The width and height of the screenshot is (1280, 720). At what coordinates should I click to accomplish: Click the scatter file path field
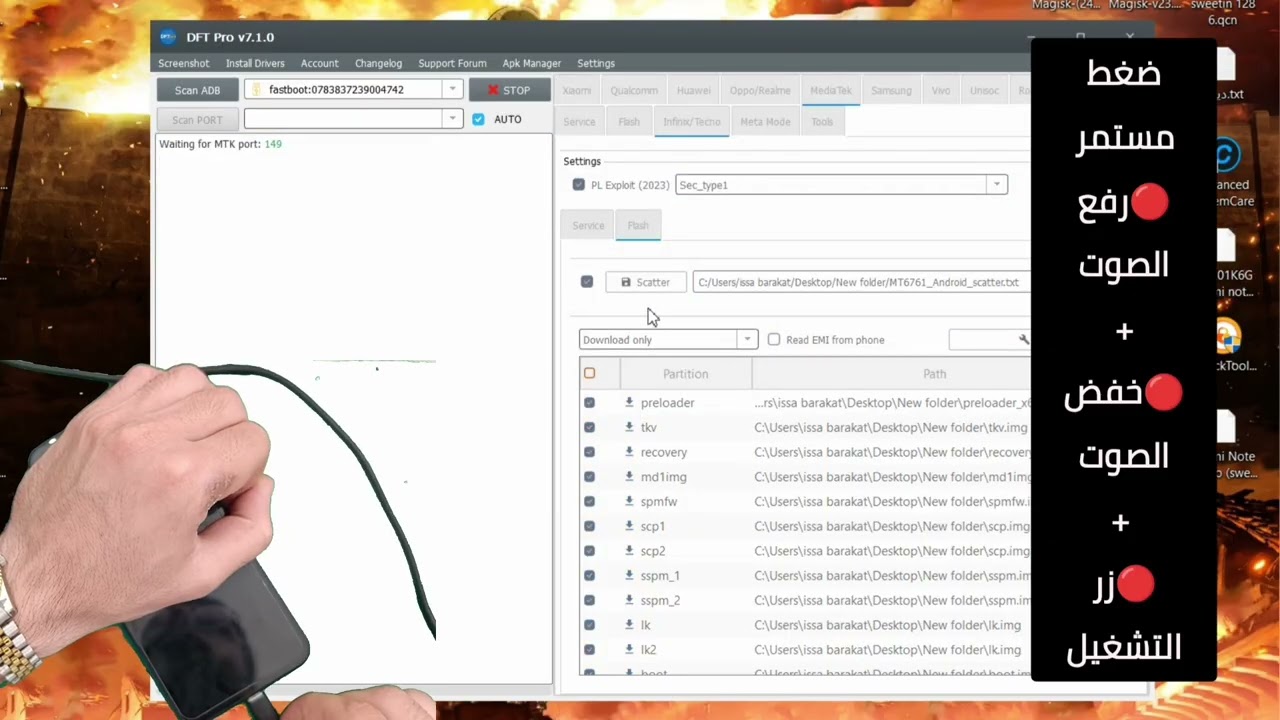[861, 282]
